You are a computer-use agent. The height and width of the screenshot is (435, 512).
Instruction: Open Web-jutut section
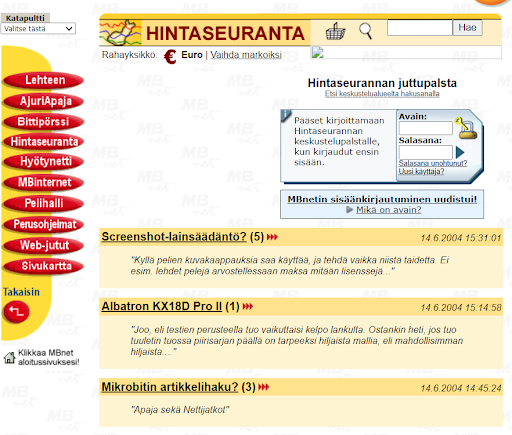(43, 245)
